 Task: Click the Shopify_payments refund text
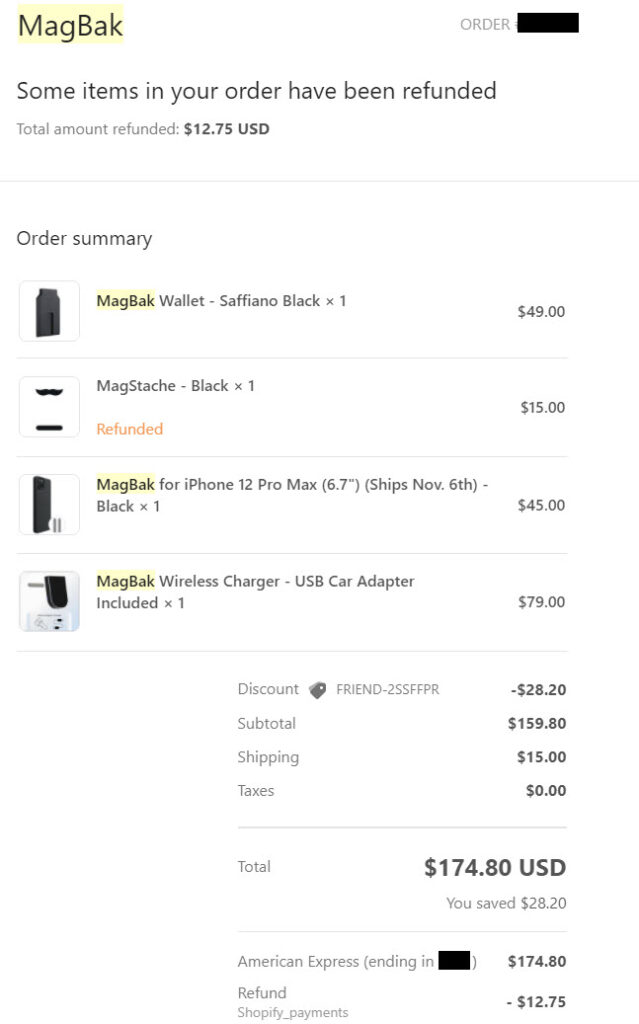point(293,1013)
